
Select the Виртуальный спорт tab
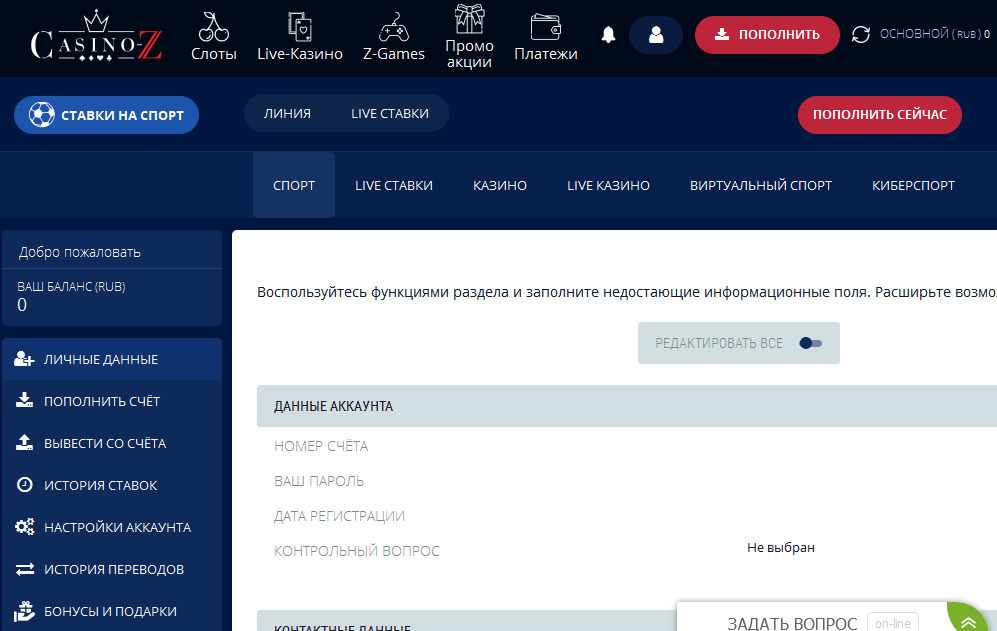pyautogui.click(x=760, y=185)
